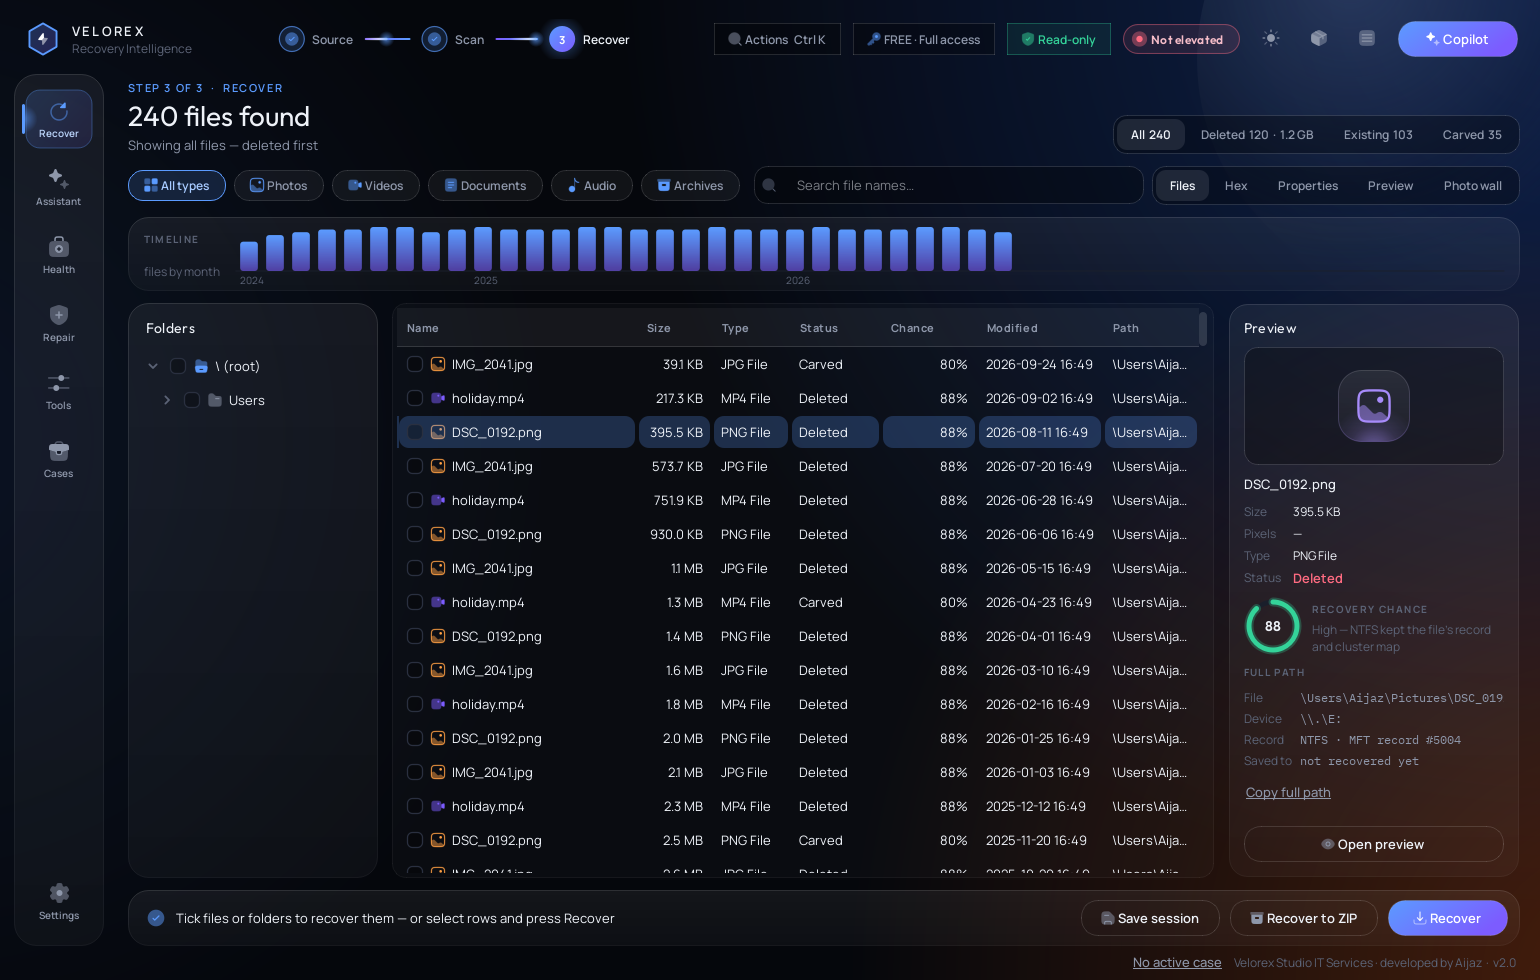Go back to the Scan step
This screenshot has height=980, width=1540.
[453, 39]
